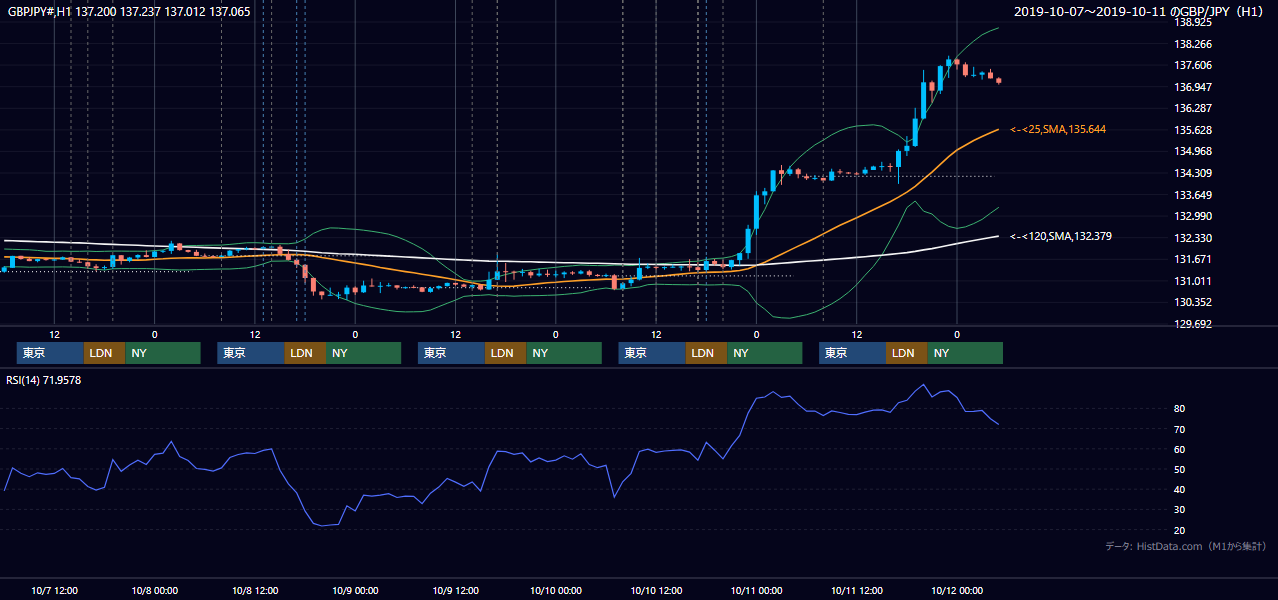The width and height of the screenshot is (1278, 600).
Task: Select the leftmost 東京 session box
Action: point(51,353)
